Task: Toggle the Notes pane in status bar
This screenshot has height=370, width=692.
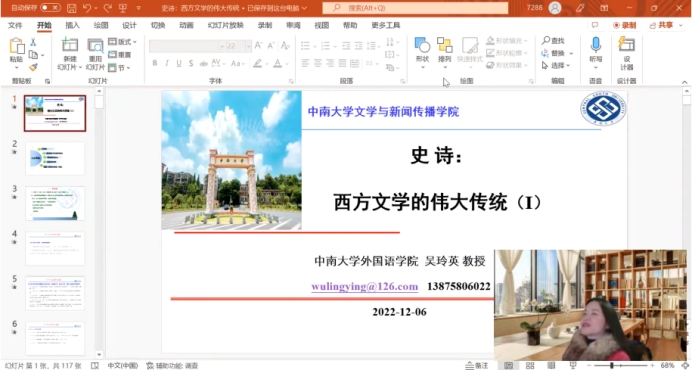Action: click(x=478, y=366)
